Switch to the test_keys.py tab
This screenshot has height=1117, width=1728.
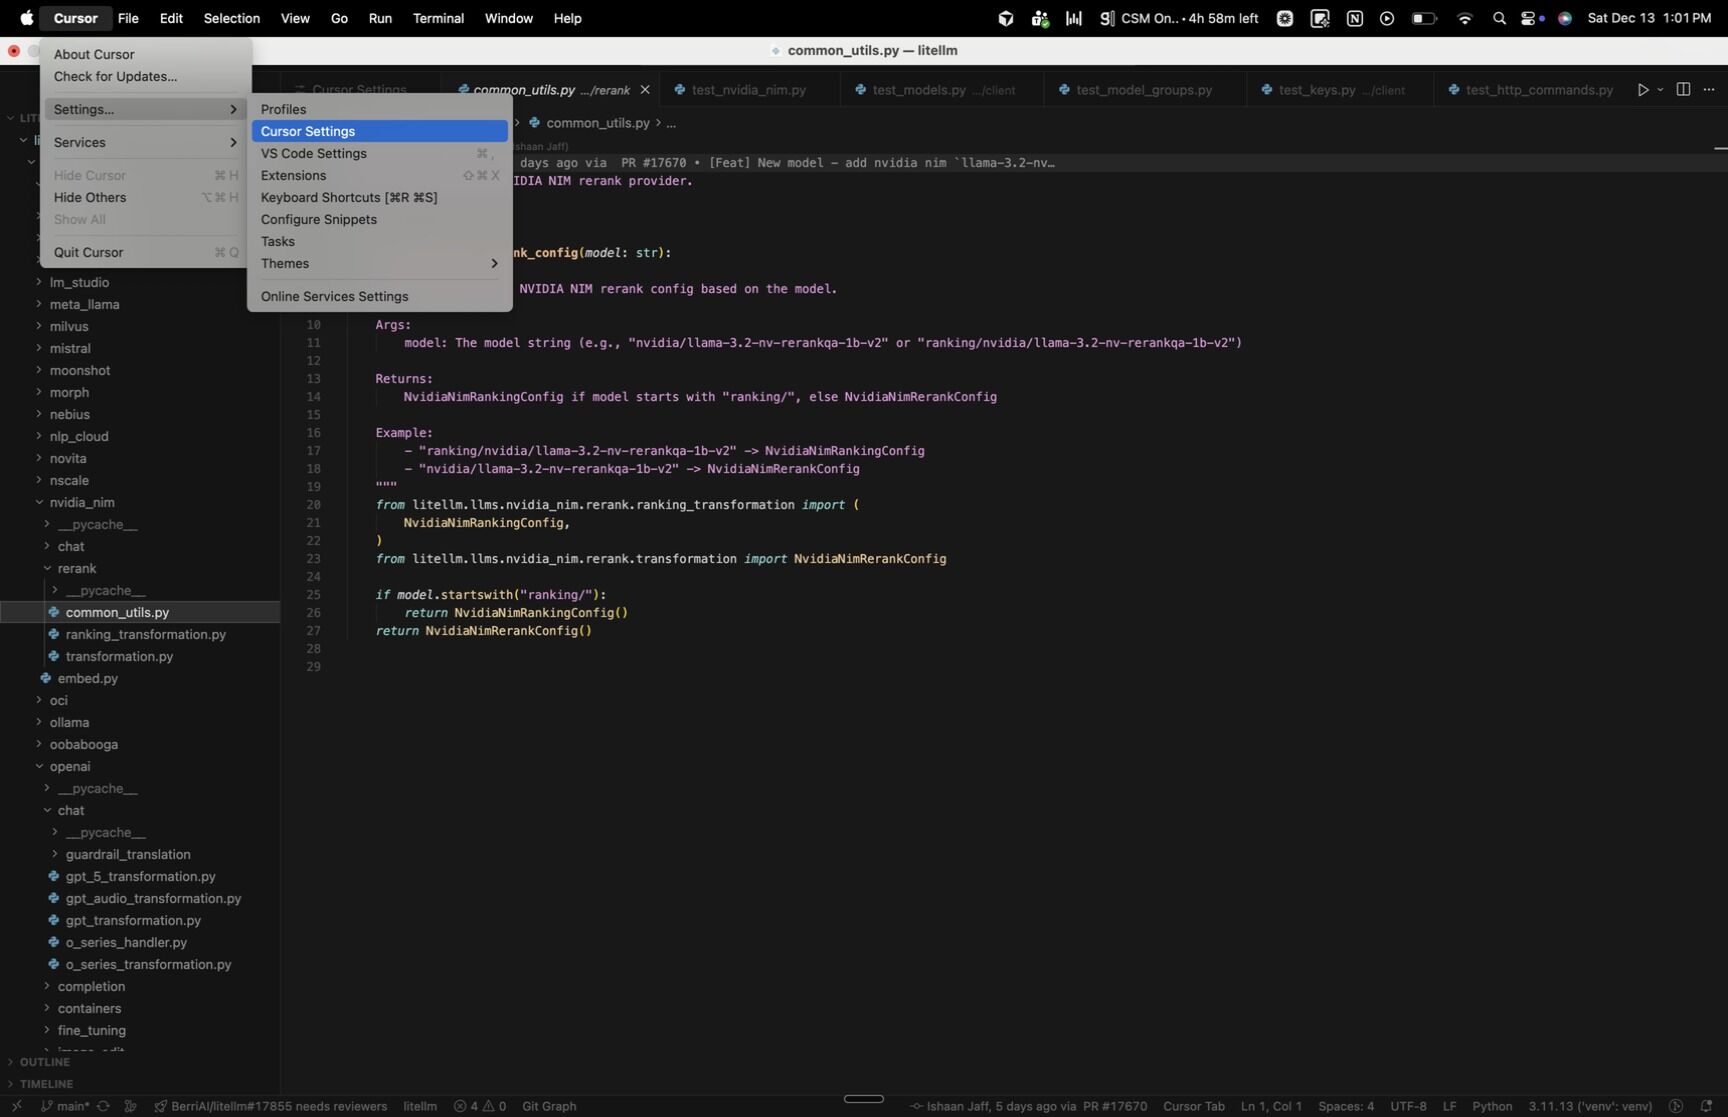pos(1341,90)
